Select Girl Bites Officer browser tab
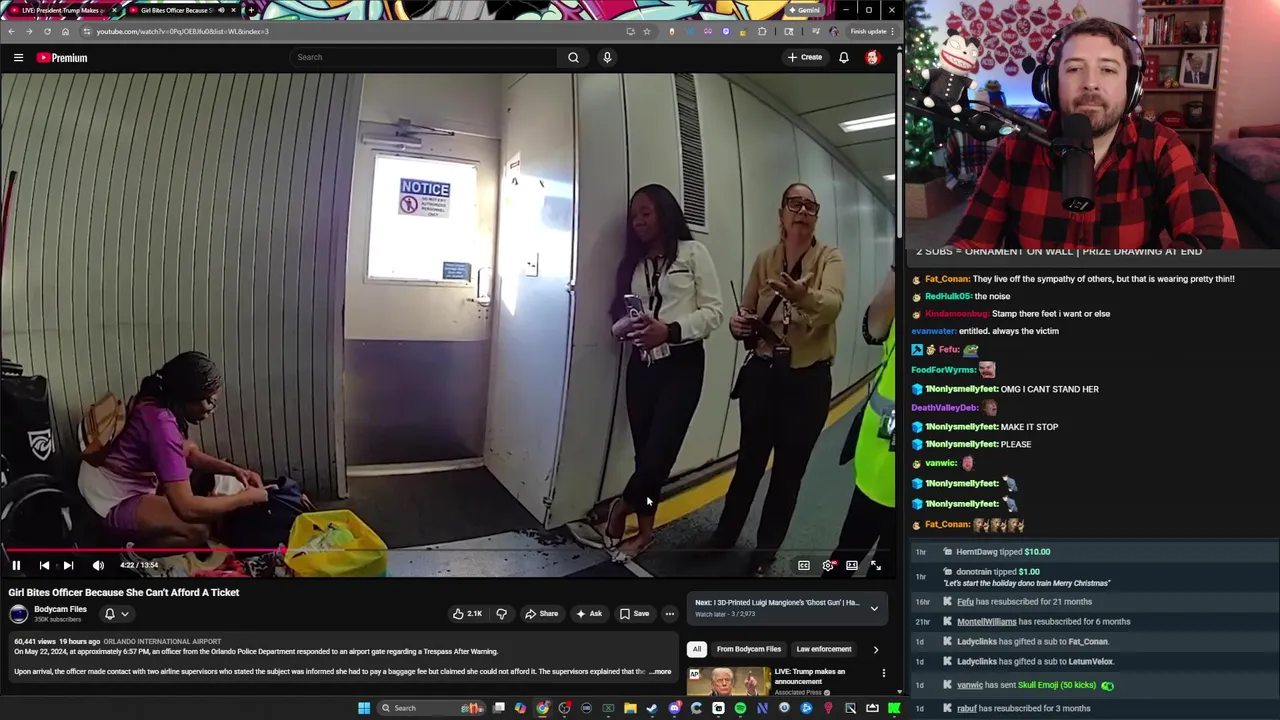1280x720 pixels. (x=183, y=10)
